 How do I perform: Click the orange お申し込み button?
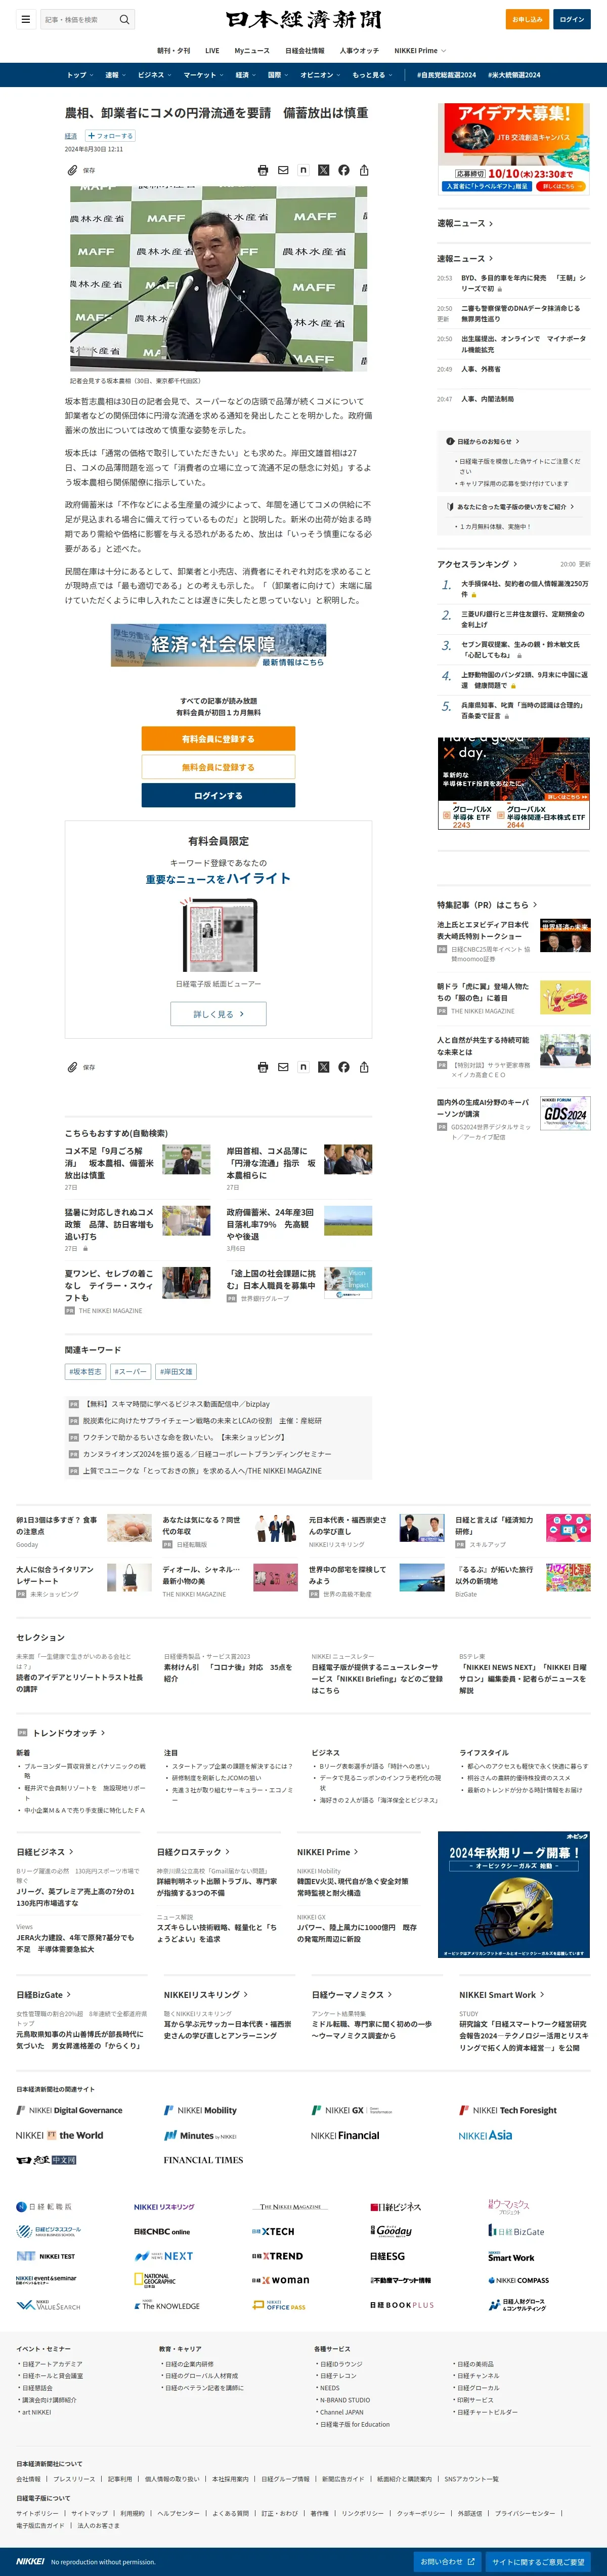[527, 19]
